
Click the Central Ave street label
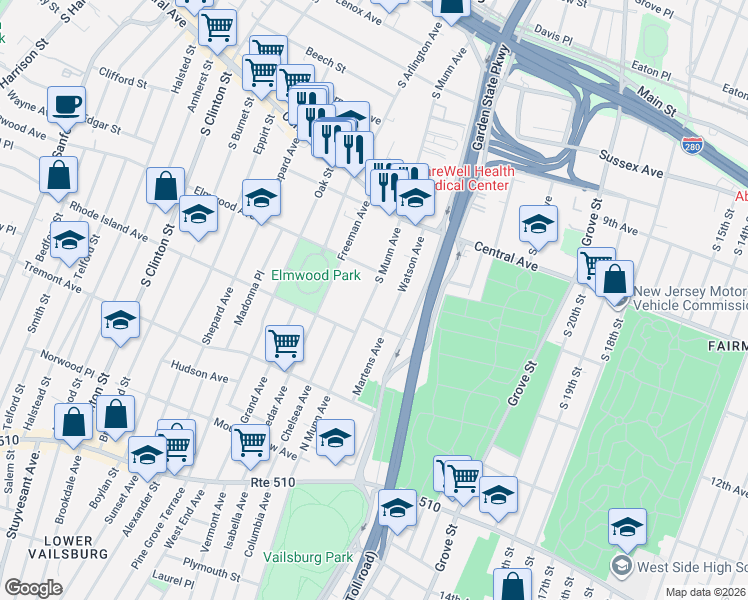[x=506, y=256]
